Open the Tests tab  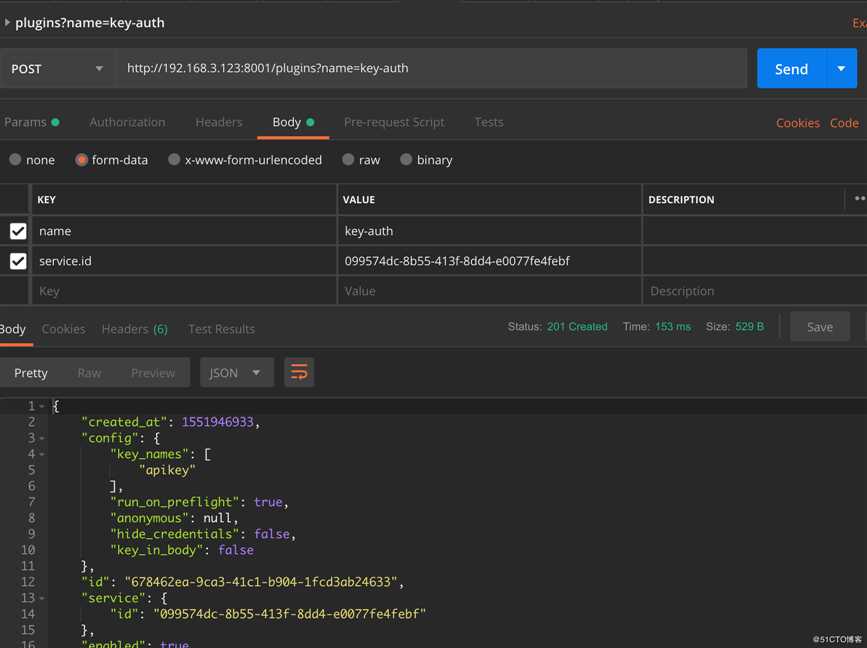(489, 122)
